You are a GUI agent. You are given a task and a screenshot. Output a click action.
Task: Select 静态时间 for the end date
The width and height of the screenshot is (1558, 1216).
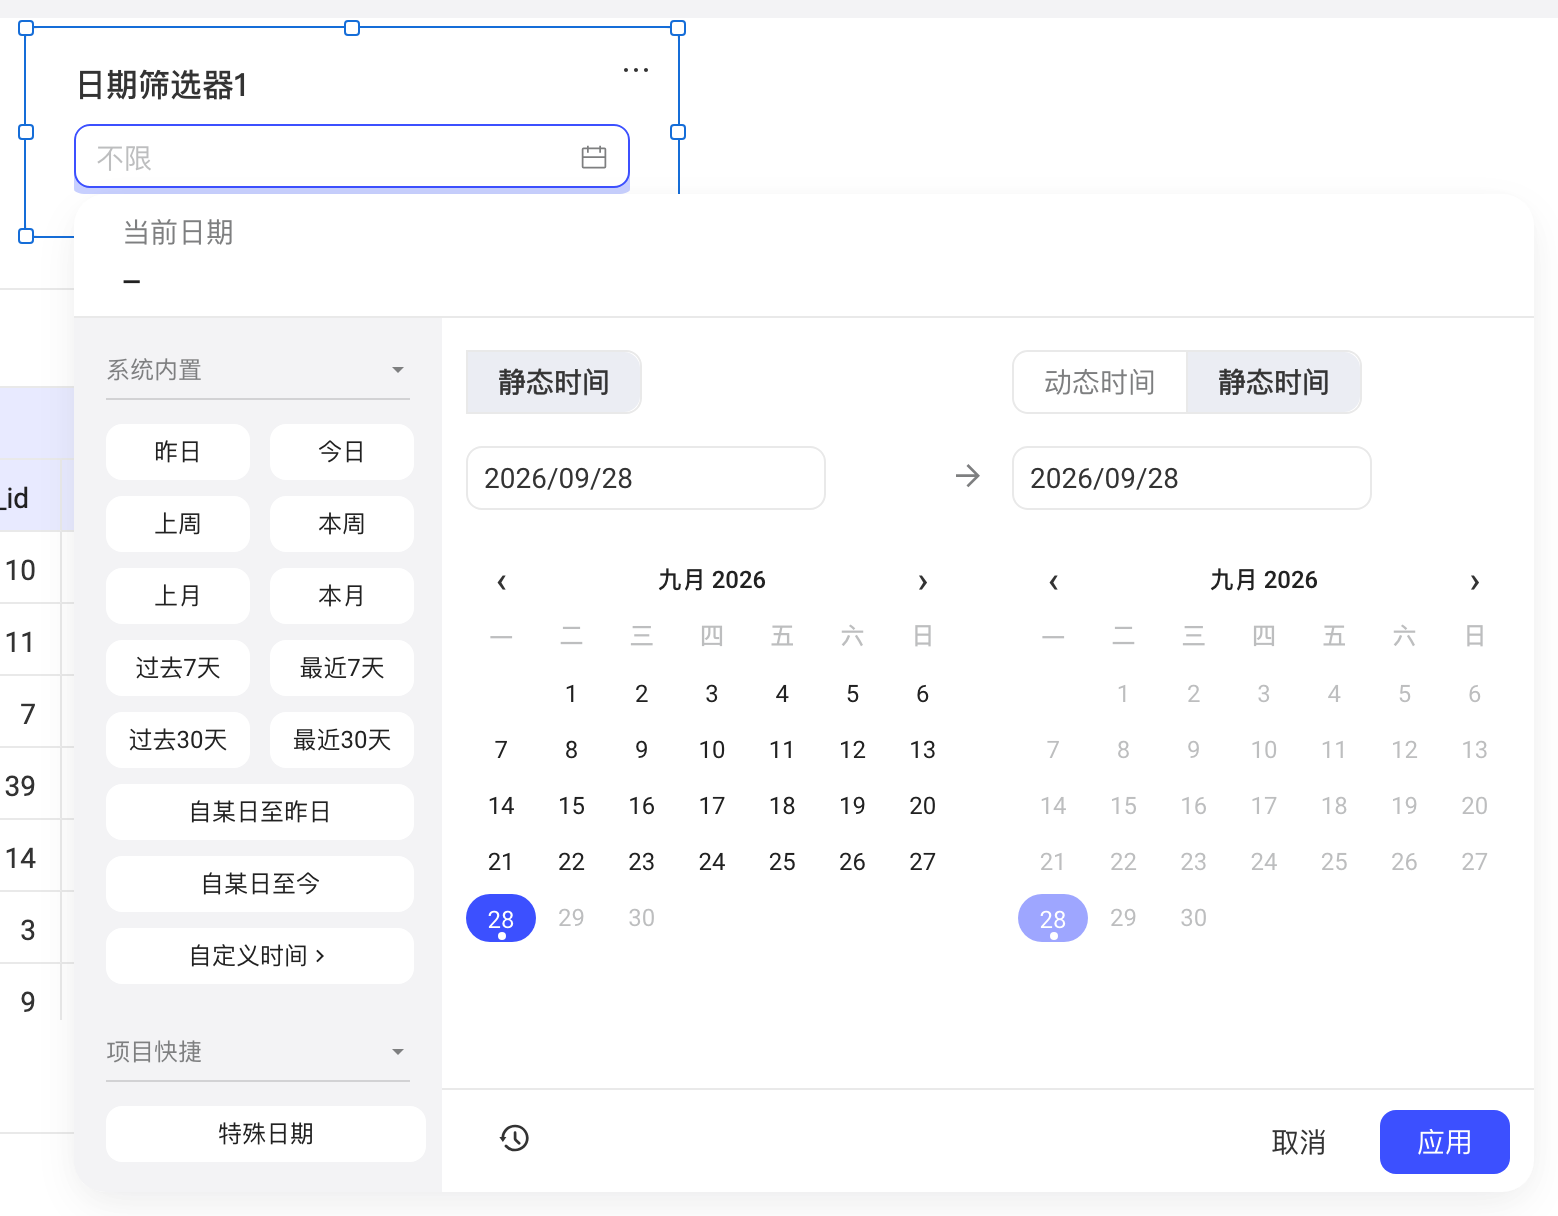1273,382
